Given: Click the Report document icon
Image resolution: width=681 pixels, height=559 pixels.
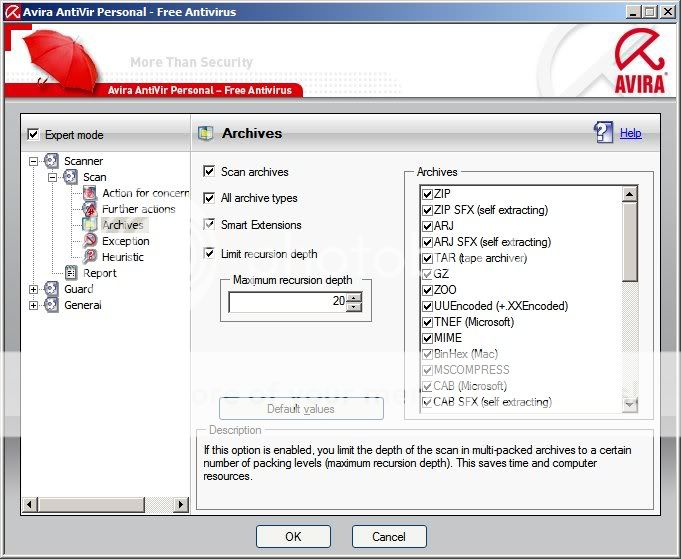Looking at the screenshot, I should (71, 273).
